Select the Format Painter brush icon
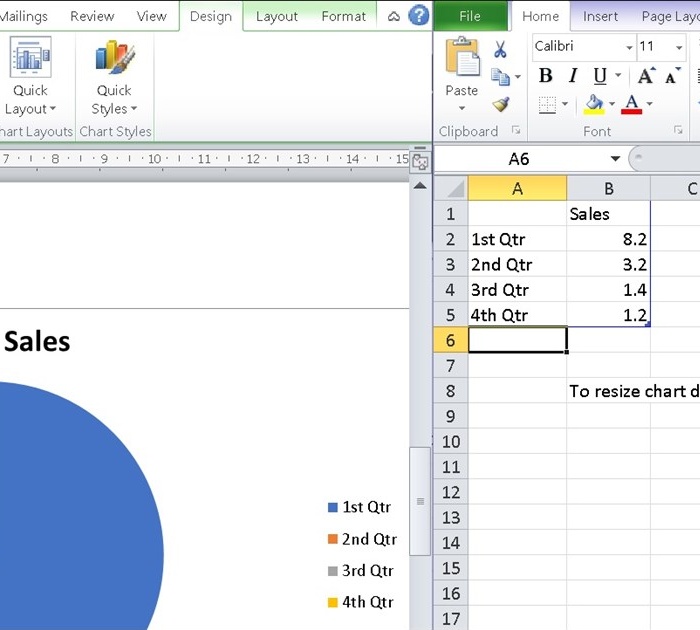 [501, 104]
